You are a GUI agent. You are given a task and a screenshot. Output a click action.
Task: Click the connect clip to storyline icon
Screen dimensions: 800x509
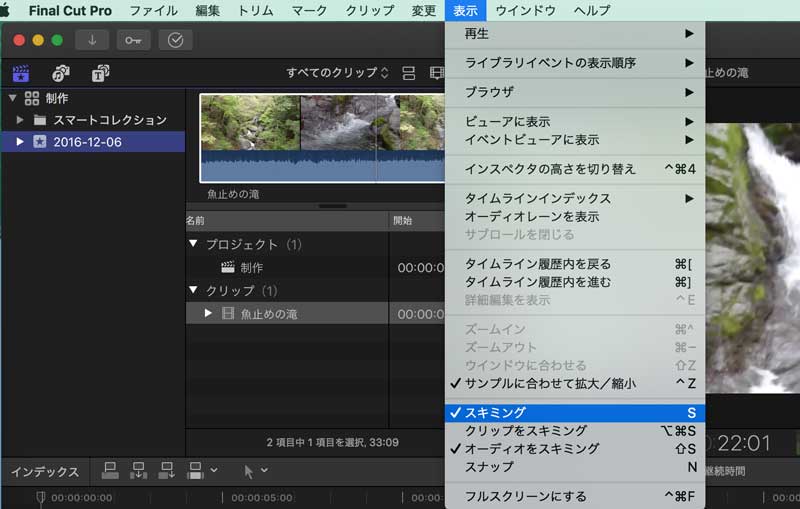(x=110, y=470)
